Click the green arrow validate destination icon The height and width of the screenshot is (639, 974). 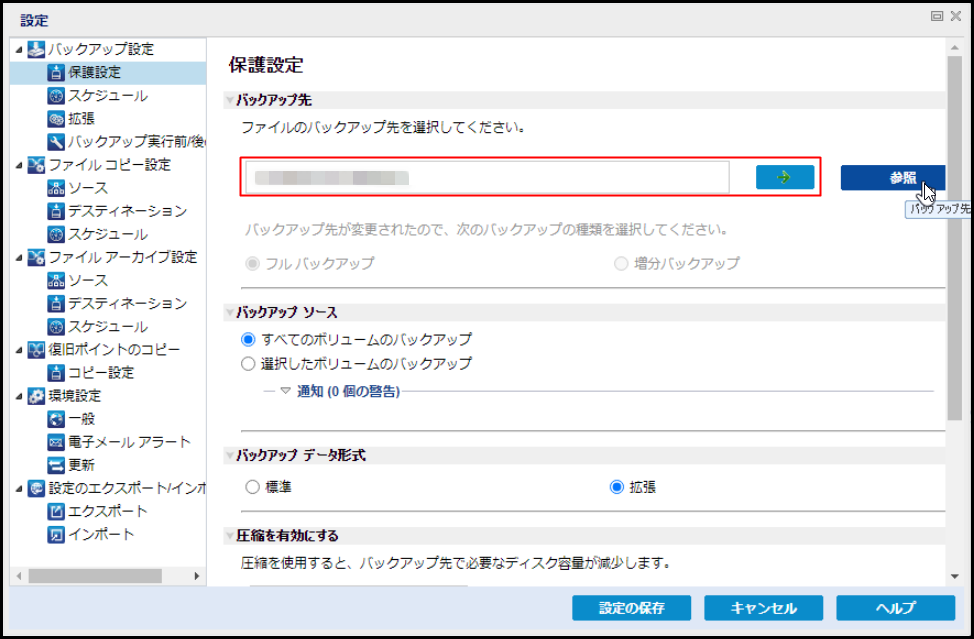point(784,177)
